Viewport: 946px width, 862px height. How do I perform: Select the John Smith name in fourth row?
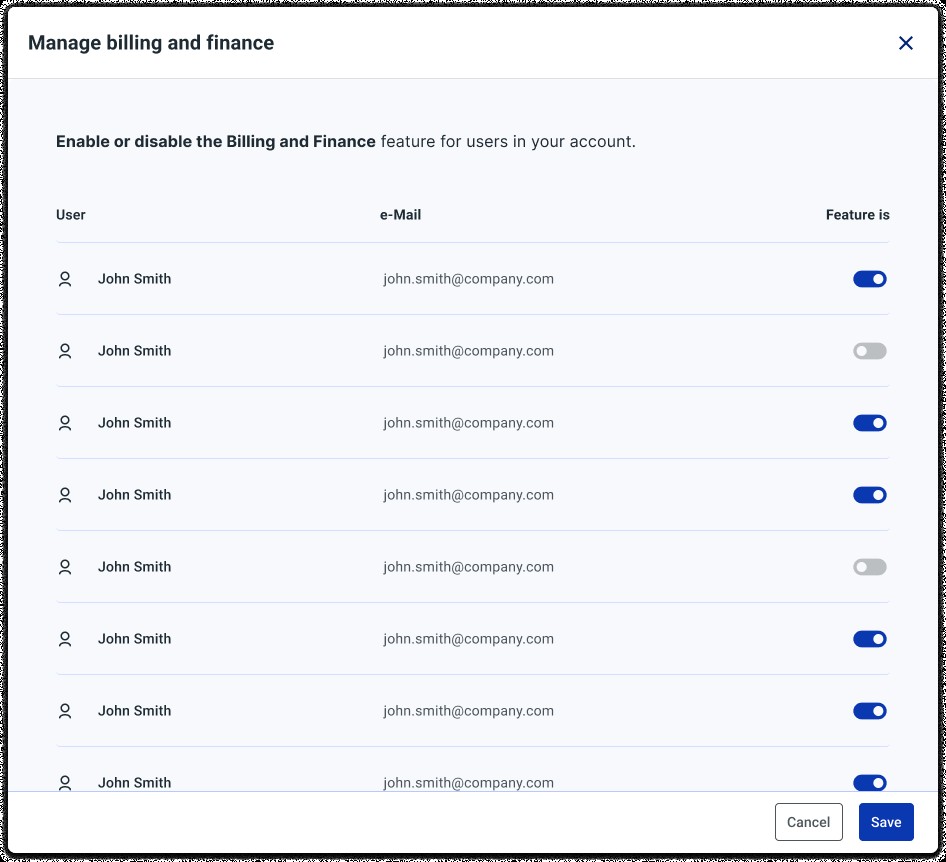[135, 495]
